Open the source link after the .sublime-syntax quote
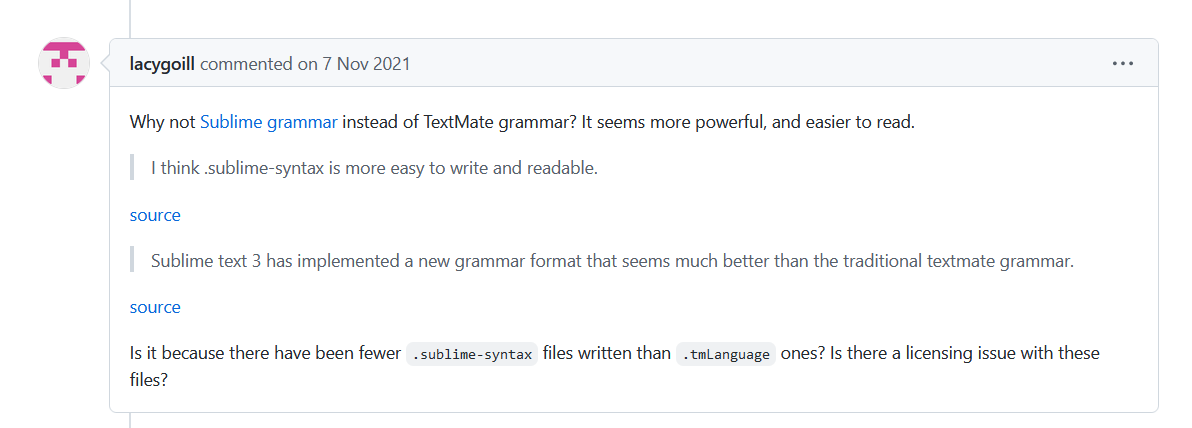1192x428 pixels. [155, 215]
